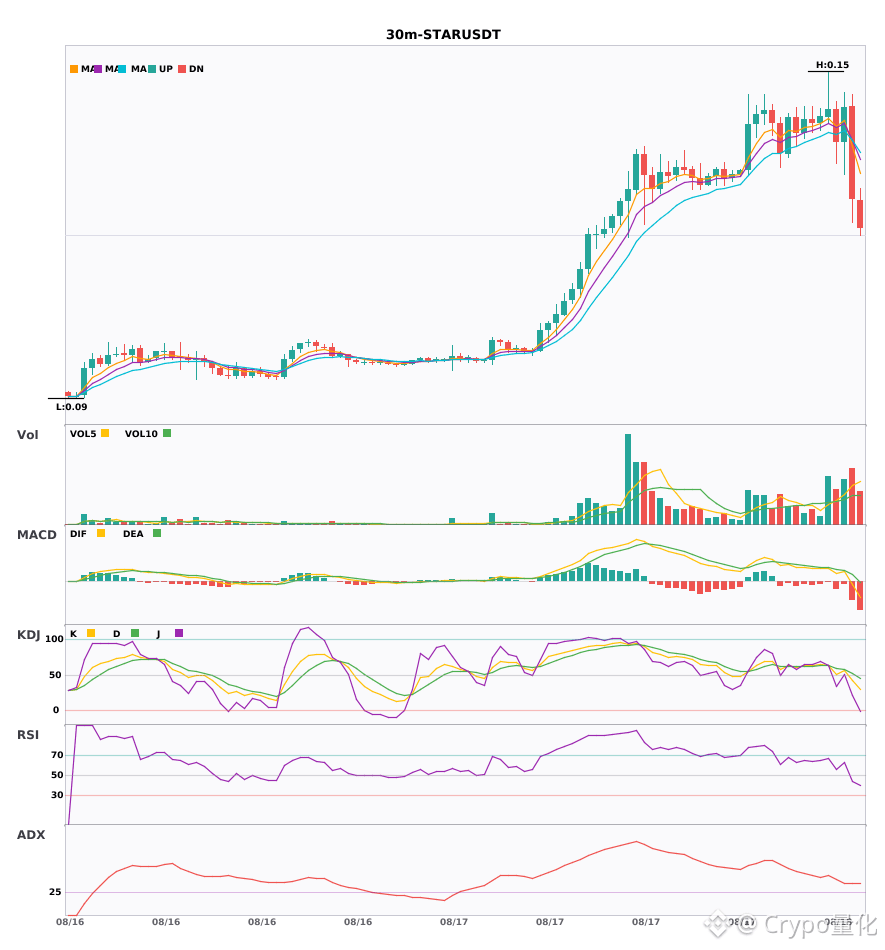Click the 25 axis value in ADX
The width and height of the screenshot is (885, 950).
click(55, 892)
